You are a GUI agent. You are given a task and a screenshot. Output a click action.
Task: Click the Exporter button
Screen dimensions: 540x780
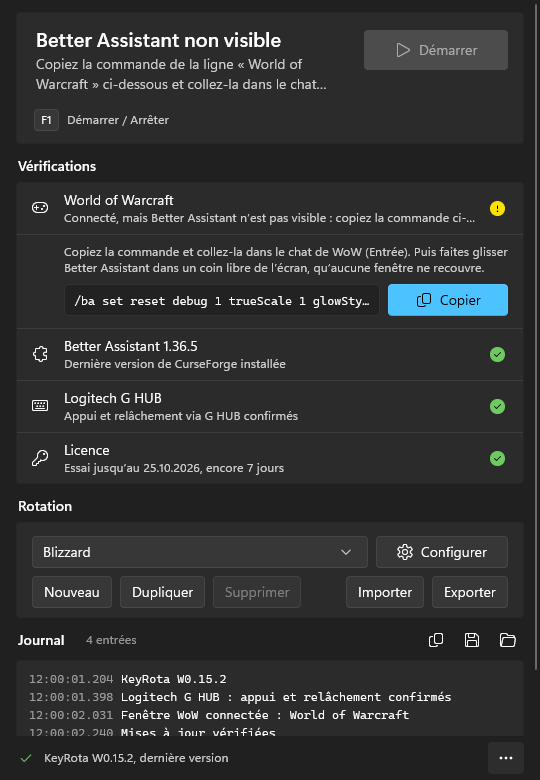tap(470, 592)
